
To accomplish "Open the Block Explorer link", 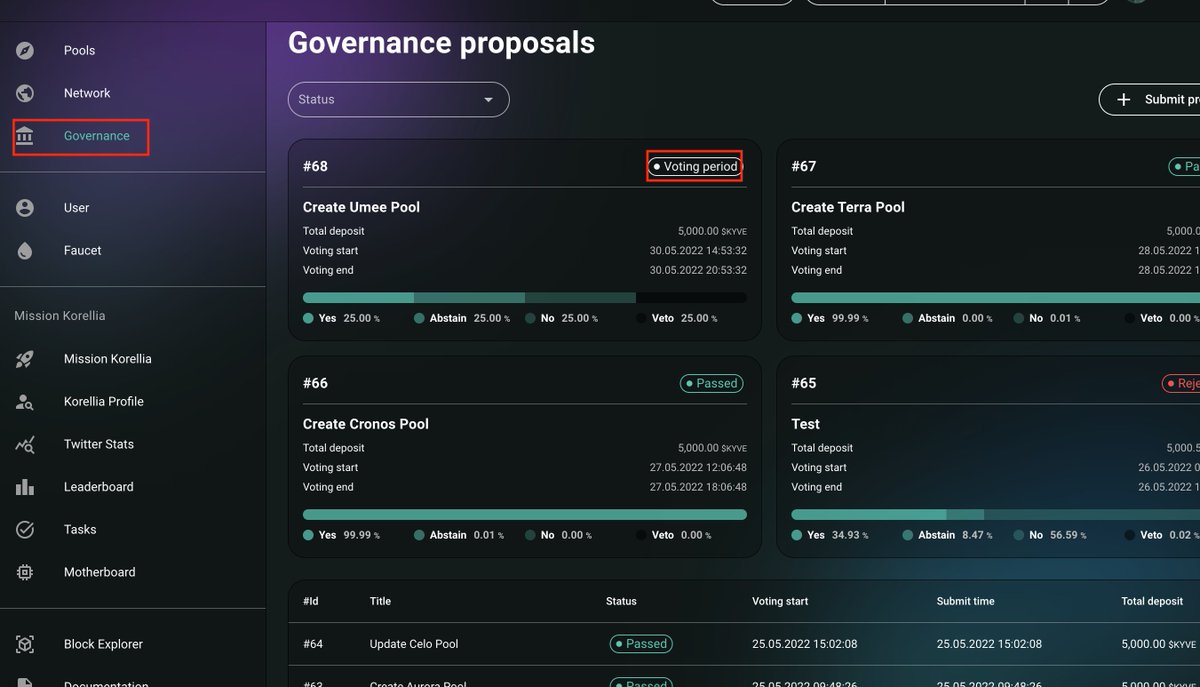I will pyautogui.click(x=103, y=644).
